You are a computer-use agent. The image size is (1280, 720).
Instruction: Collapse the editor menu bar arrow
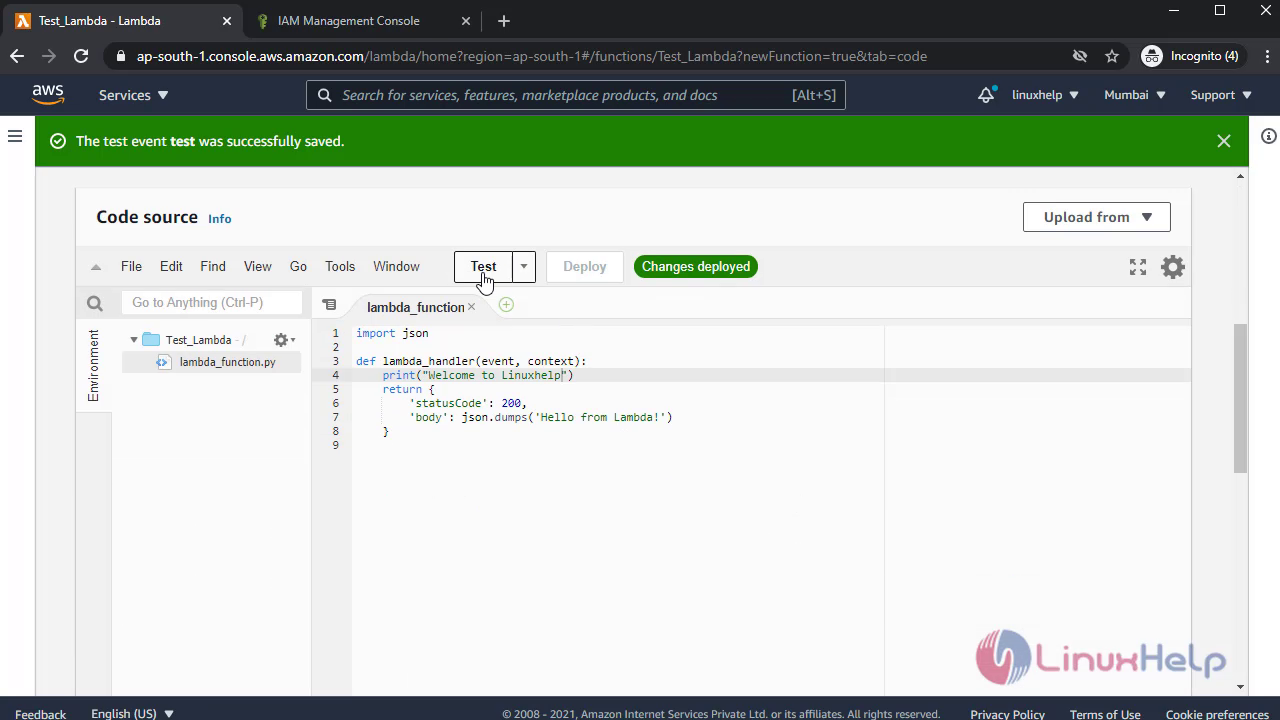pyautogui.click(x=96, y=267)
